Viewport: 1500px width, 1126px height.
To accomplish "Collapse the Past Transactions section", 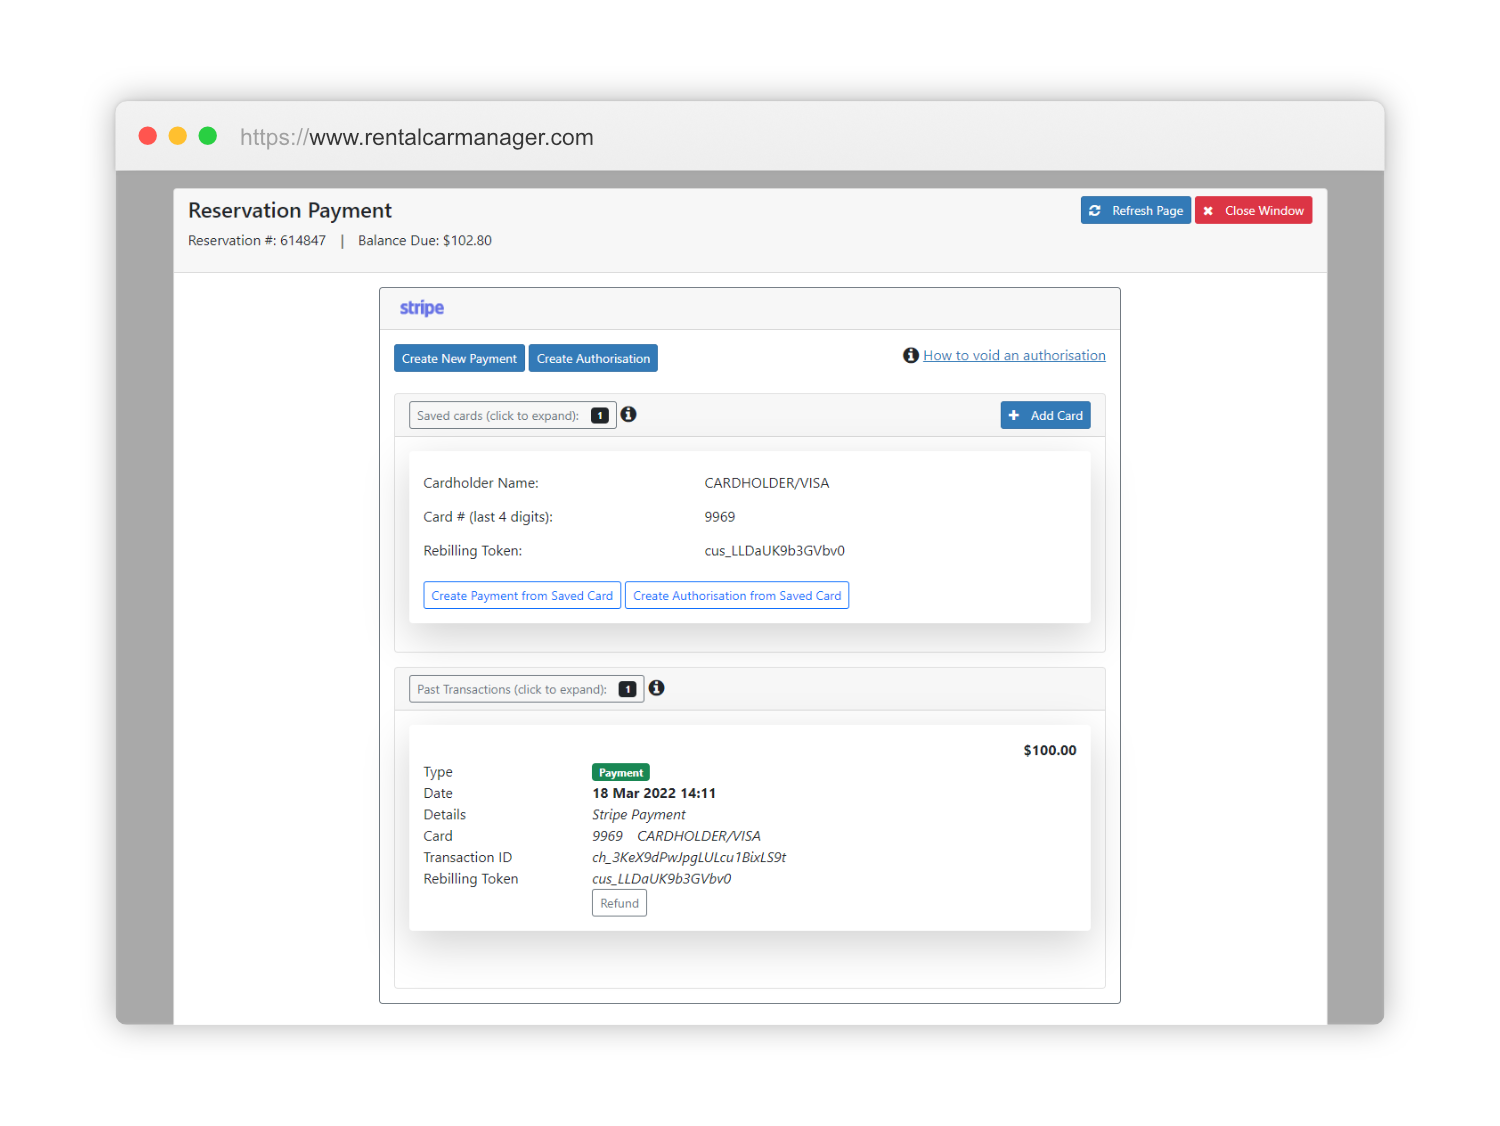I will pyautogui.click(x=512, y=690).
